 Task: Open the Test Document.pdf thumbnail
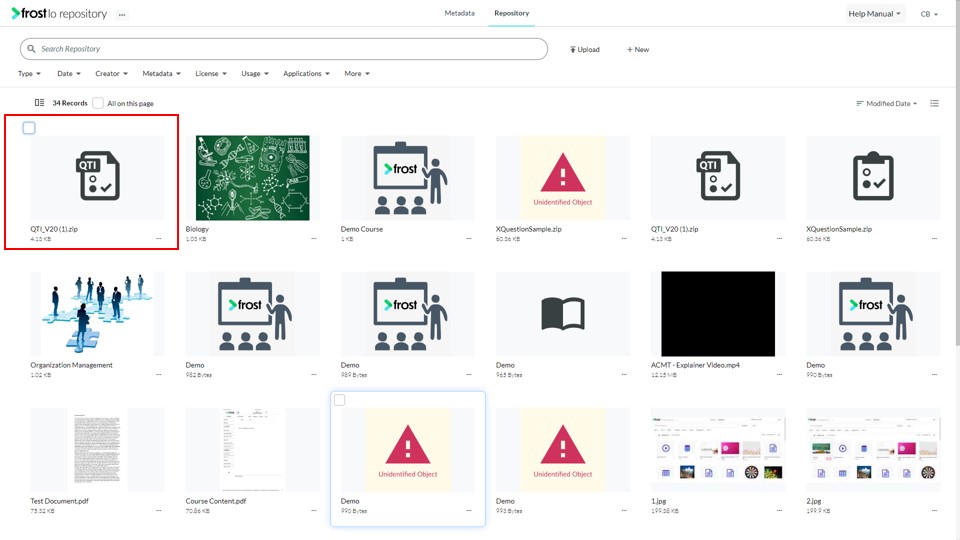97,449
